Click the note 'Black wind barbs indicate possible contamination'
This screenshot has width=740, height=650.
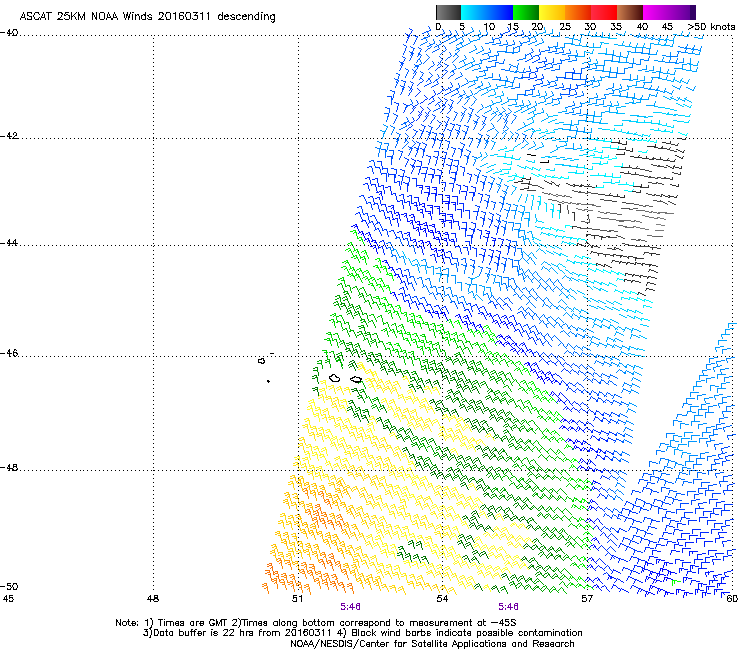(467, 633)
